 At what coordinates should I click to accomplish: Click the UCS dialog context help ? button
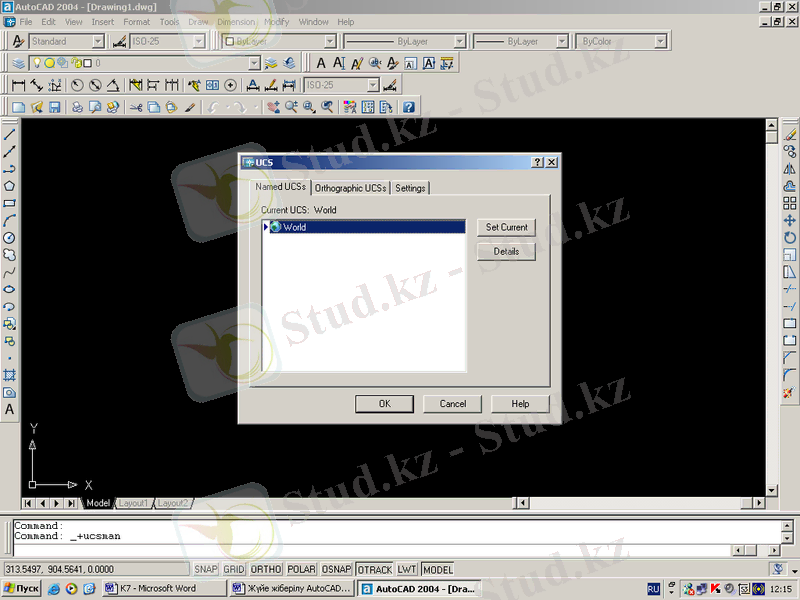[x=537, y=162]
